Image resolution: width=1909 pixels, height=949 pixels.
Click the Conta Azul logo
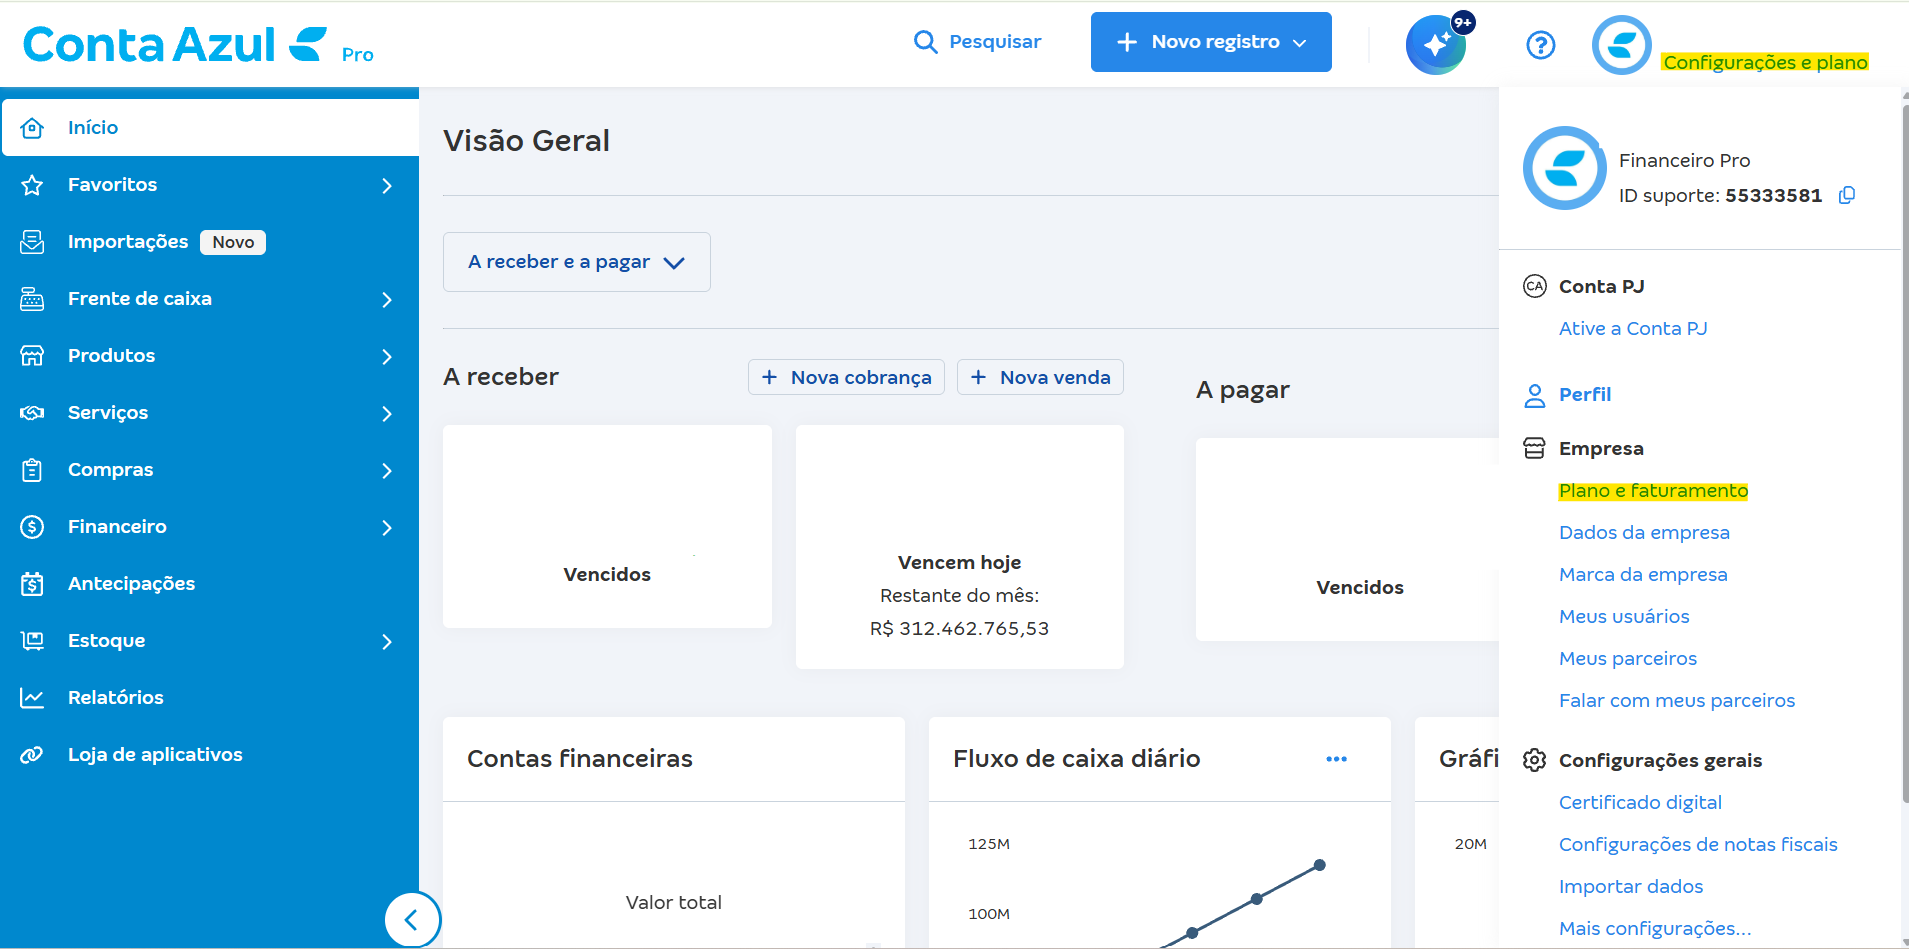[x=198, y=45]
